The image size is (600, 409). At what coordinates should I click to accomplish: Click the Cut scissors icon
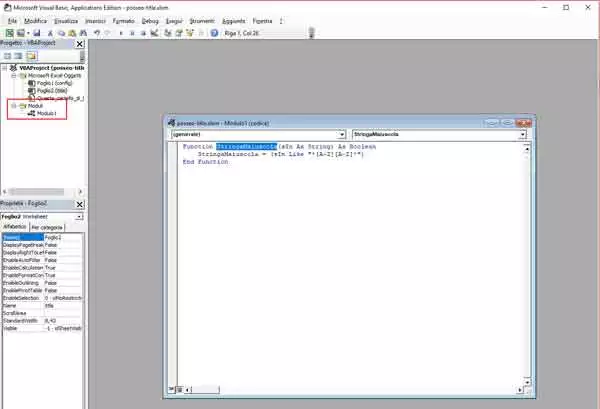(x=50, y=33)
